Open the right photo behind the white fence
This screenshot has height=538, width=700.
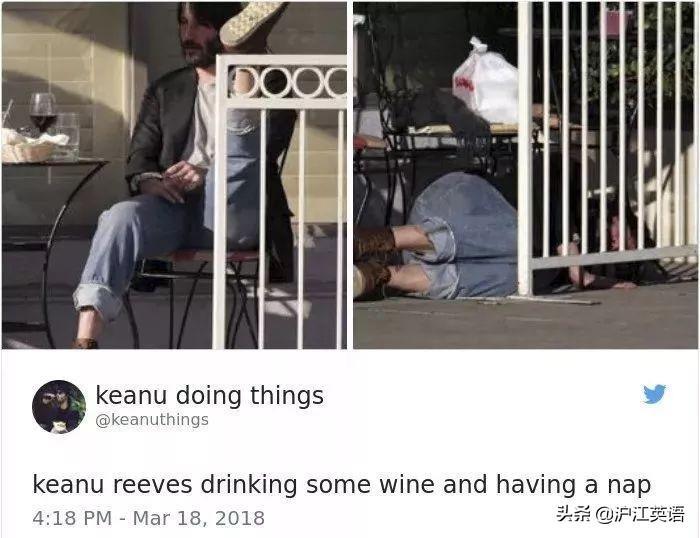[x=525, y=175]
